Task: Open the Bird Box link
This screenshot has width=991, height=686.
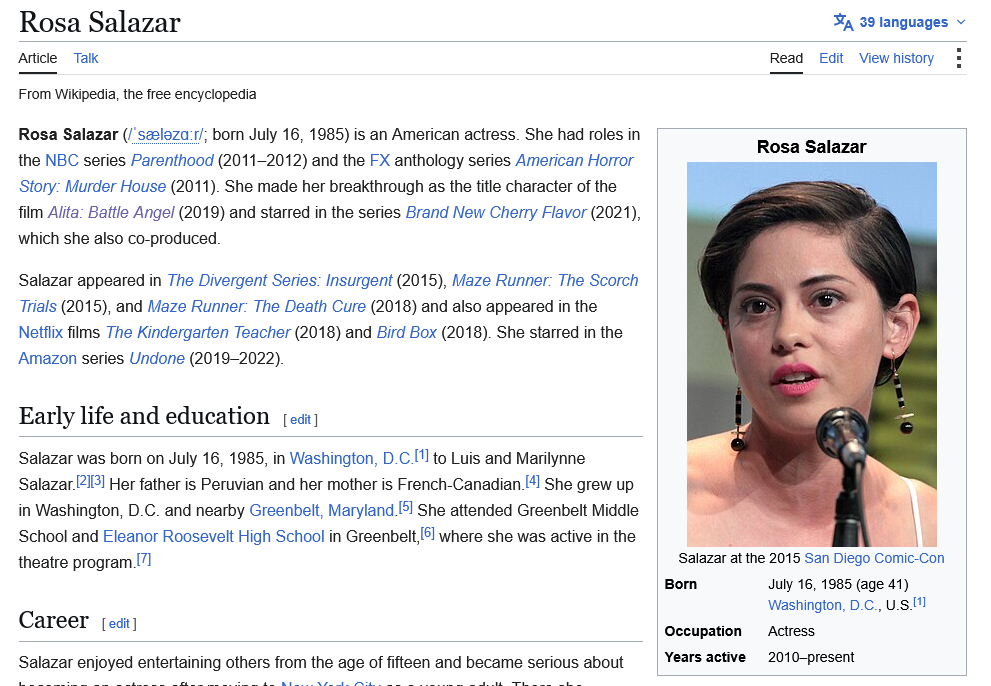Action: pyautogui.click(x=406, y=333)
